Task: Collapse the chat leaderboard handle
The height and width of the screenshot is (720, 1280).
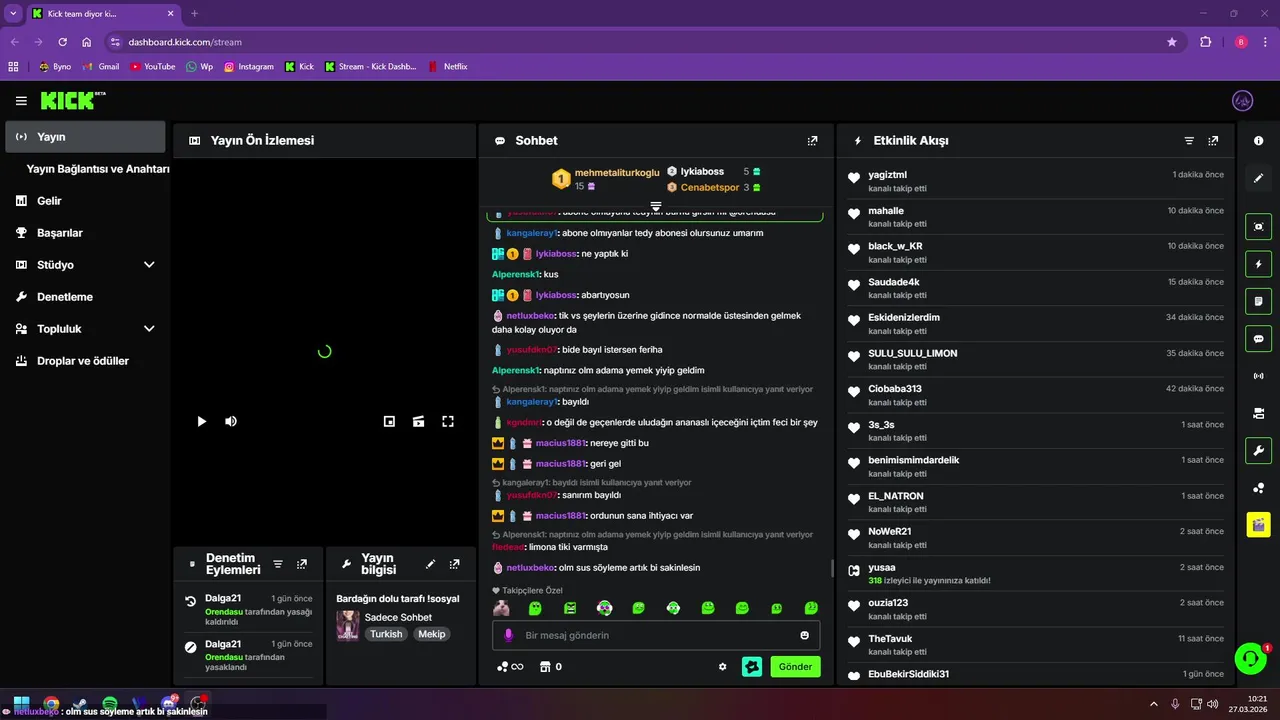Action: point(656,206)
